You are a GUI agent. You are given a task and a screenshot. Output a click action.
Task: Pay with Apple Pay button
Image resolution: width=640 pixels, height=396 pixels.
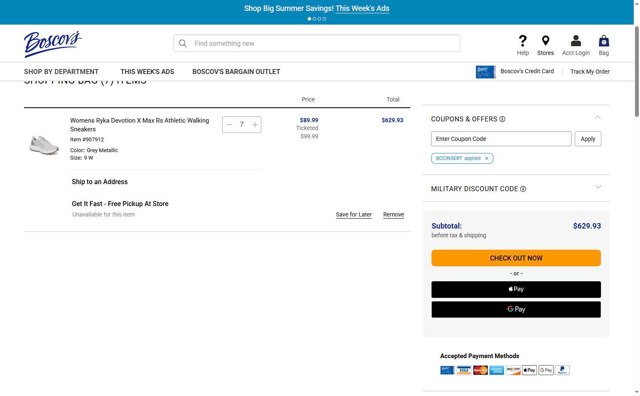(516, 289)
